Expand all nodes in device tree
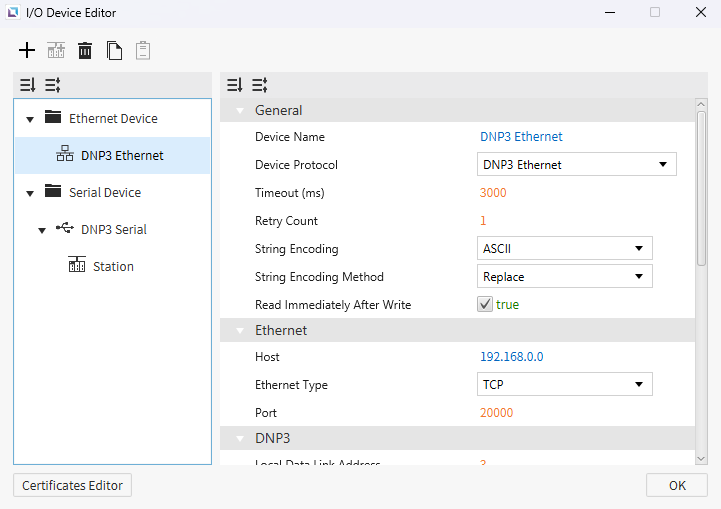 [28, 85]
